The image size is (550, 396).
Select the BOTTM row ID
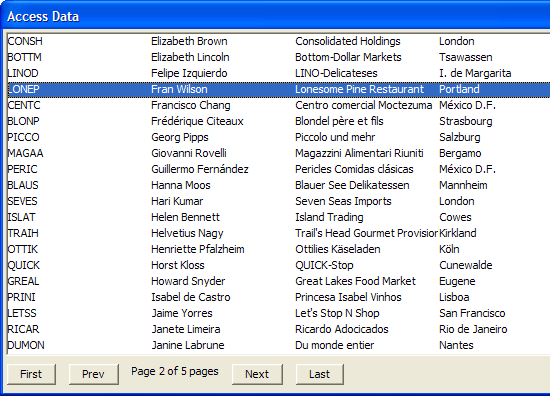point(25,57)
